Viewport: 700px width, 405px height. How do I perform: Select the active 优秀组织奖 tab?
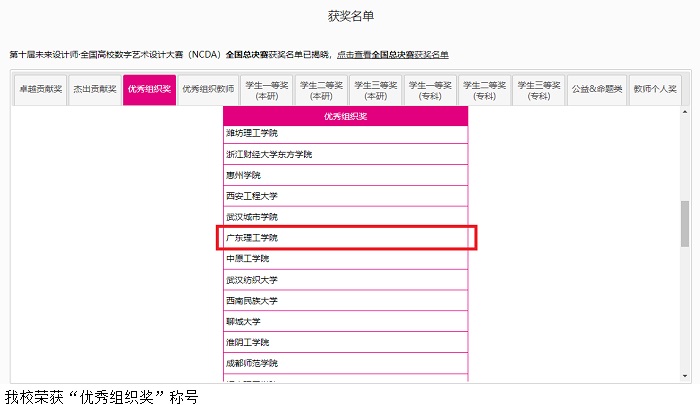(x=149, y=89)
